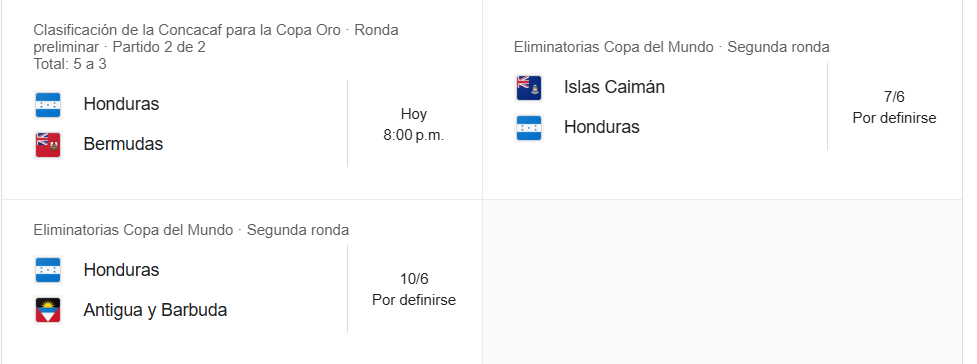Click the Islas Caimán flag icon
The height and width of the screenshot is (364, 977).
(x=529, y=88)
